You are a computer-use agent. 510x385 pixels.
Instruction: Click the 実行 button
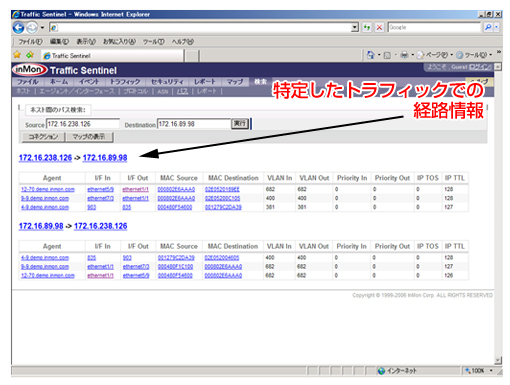click(240, 124)
